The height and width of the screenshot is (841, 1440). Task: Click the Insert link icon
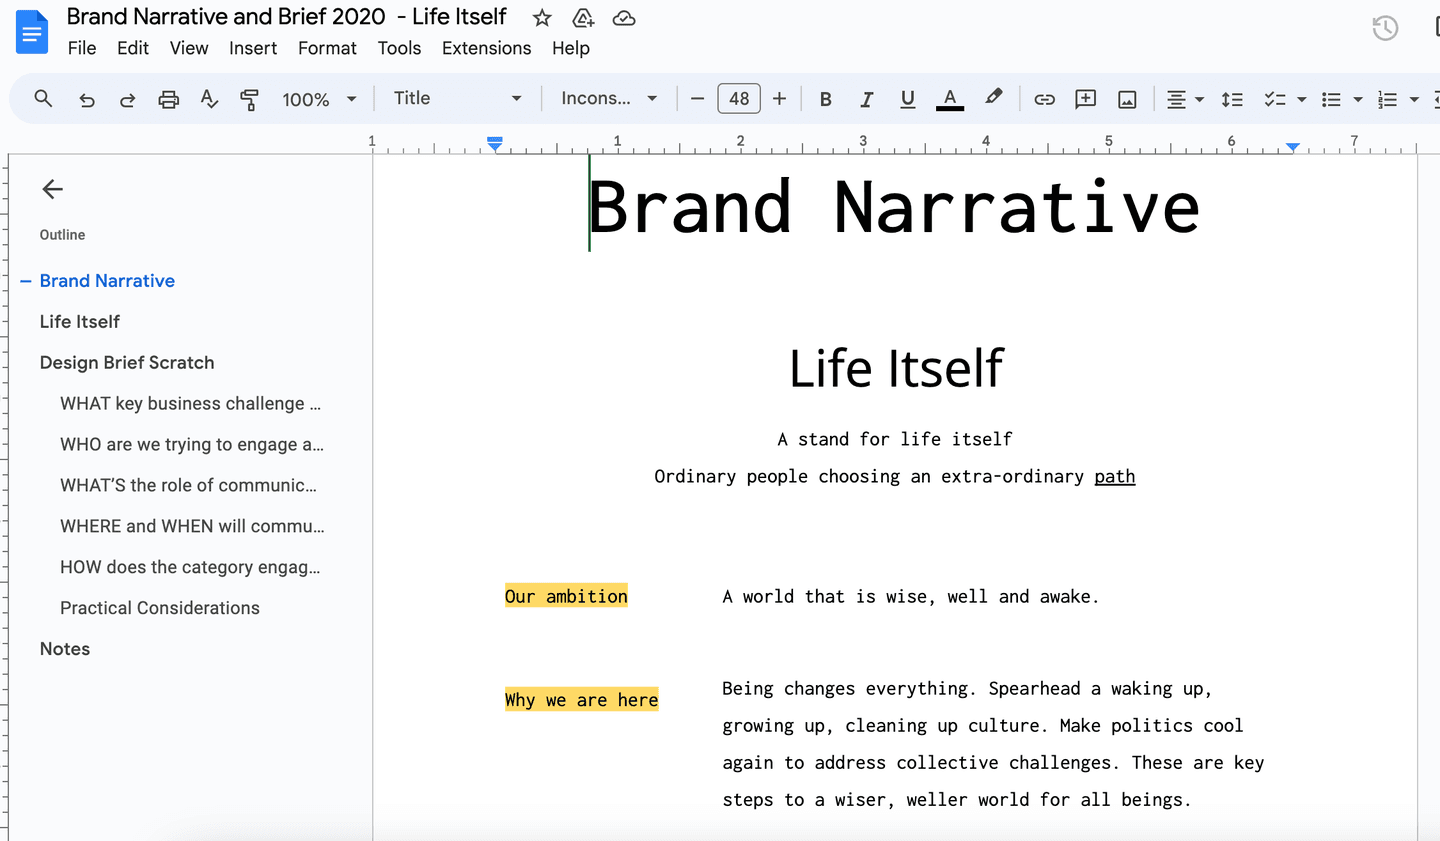[x=1044, y=98]
